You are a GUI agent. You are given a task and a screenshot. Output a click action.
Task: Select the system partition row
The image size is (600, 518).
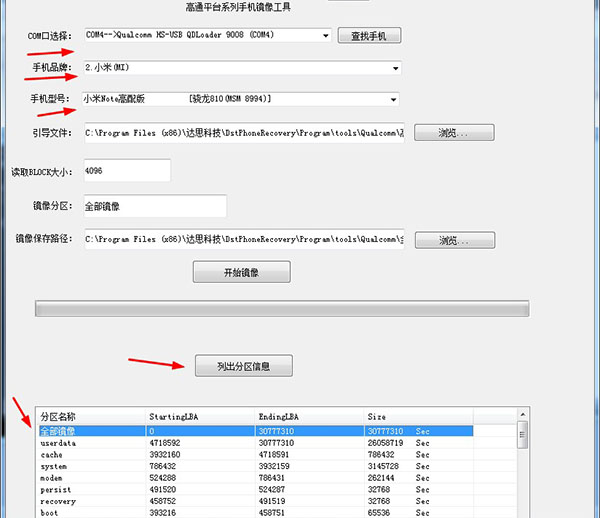point(256,466)
